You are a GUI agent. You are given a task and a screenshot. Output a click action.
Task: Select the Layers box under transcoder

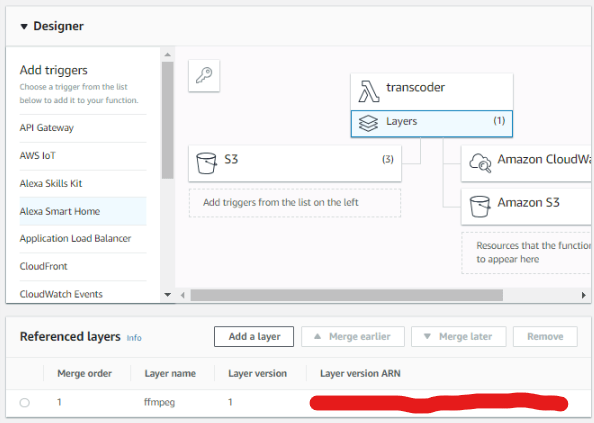(x=432, y=123)
